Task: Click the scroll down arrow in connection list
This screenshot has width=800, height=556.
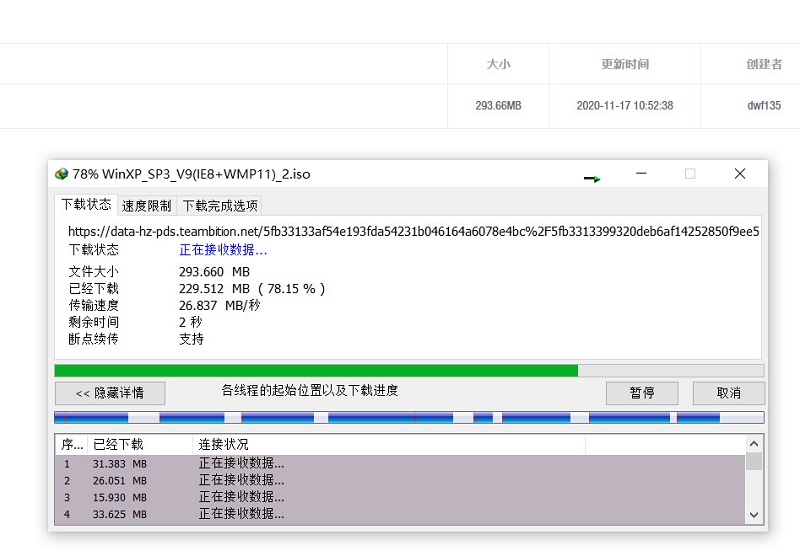Action: point(754,515)
